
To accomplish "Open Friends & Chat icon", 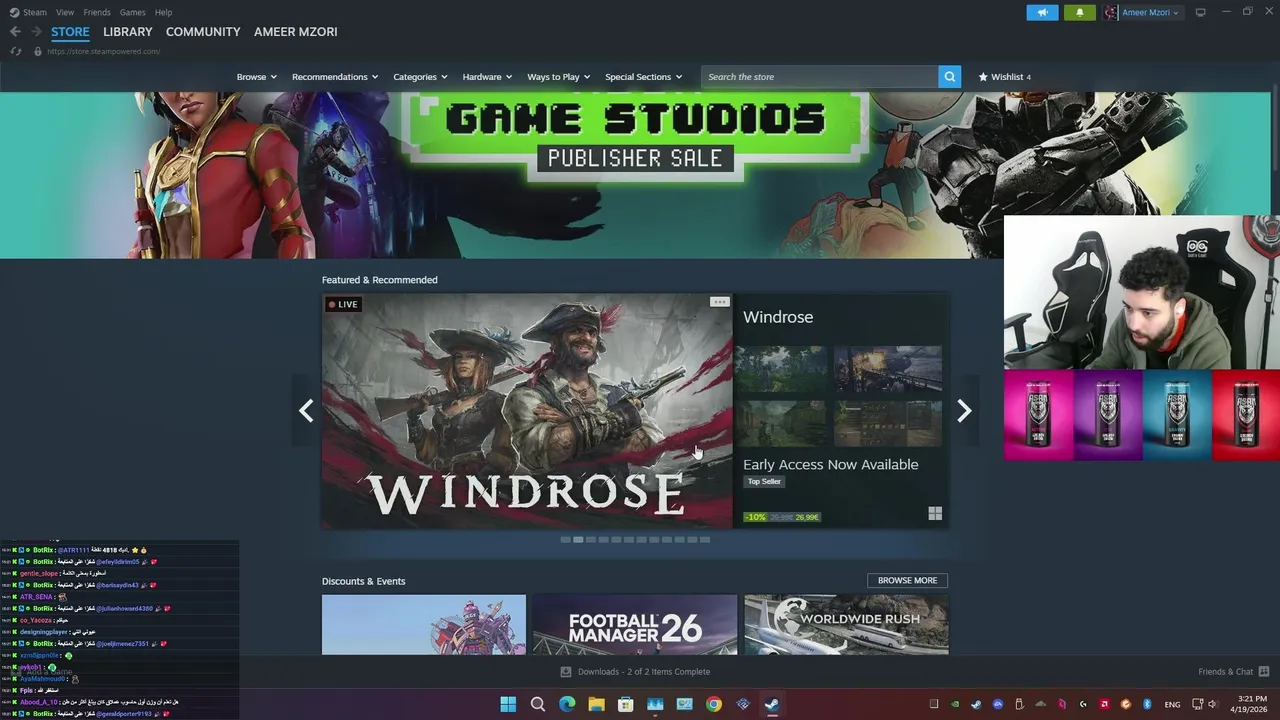I will [x=1264, y=671].
